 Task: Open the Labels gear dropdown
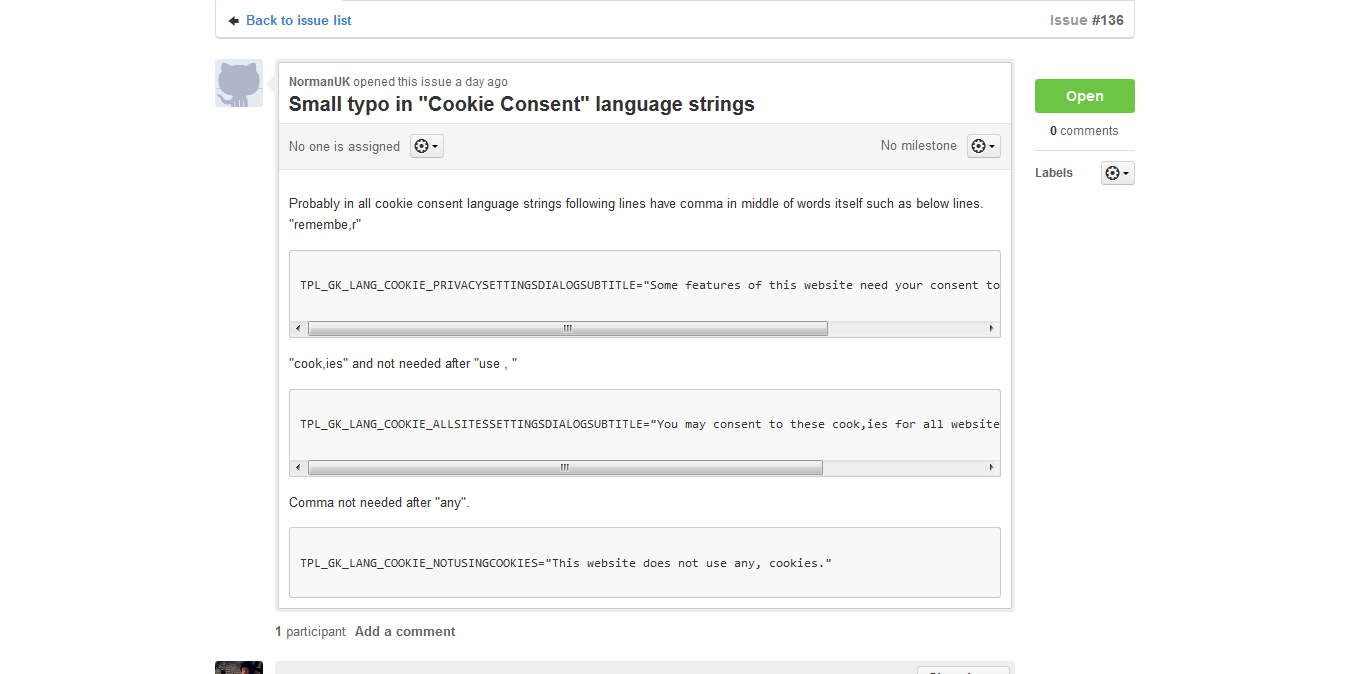point(1117,173)
